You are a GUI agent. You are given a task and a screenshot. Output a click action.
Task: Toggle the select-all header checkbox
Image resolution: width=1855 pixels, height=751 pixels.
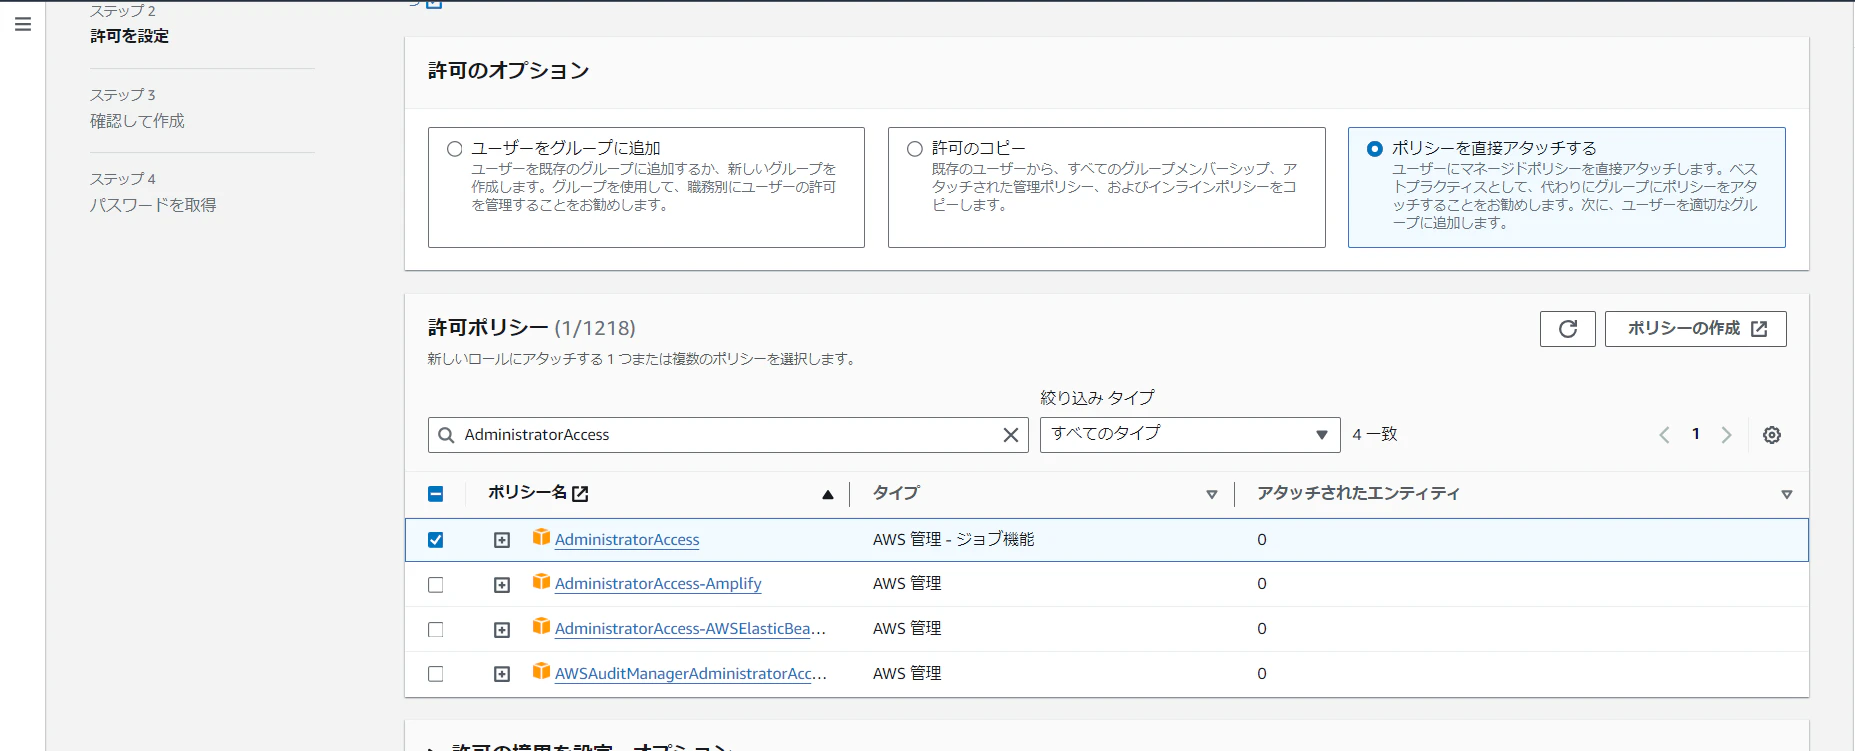tap(435, 494)
